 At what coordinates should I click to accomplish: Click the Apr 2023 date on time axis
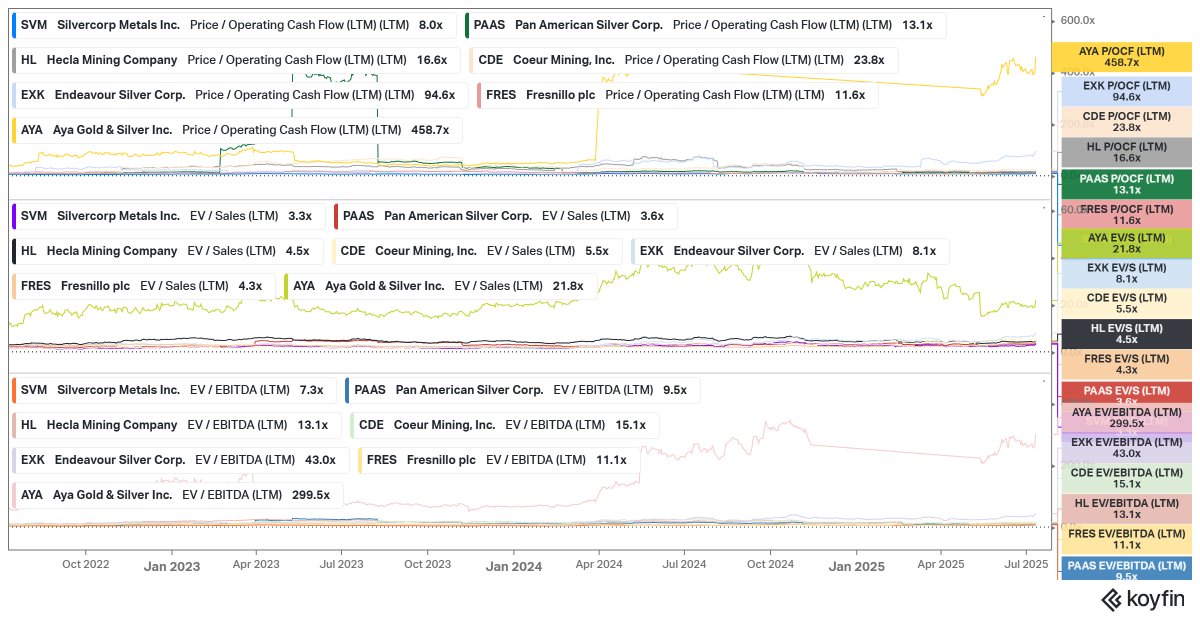pyautogui.click(x=256, y=564)
